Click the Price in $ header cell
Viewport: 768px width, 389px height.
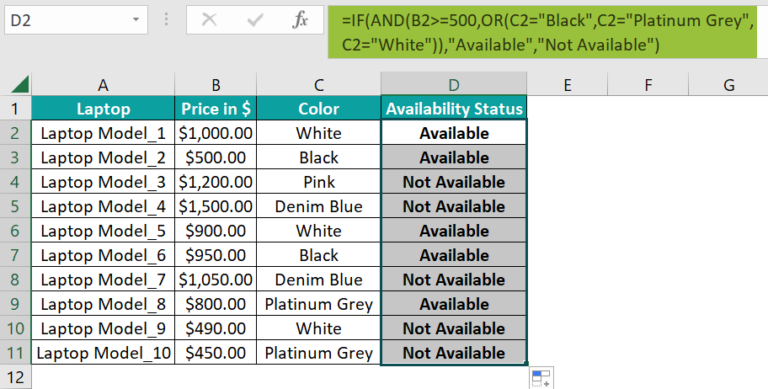tap(216, 108)
